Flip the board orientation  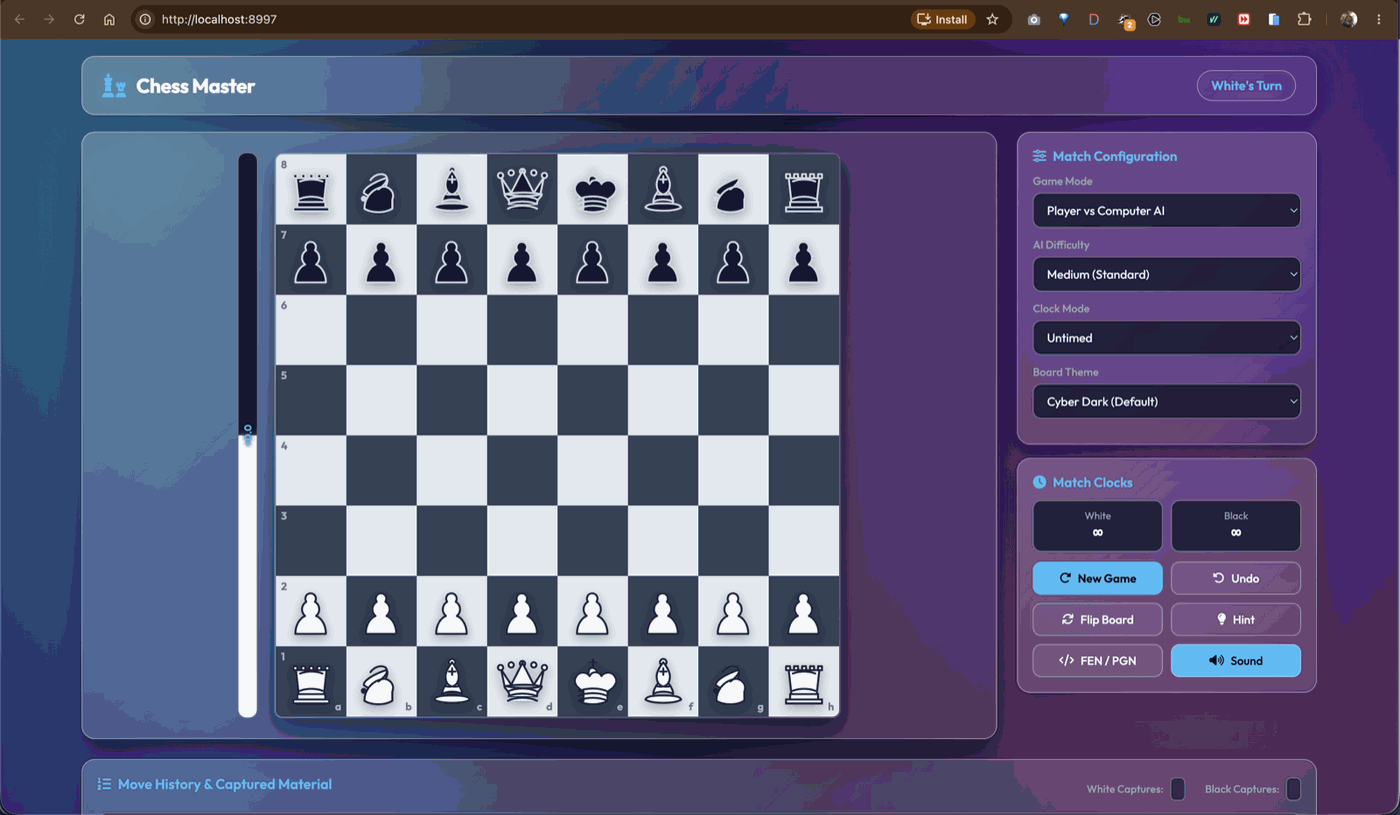[x=1098, y=620]
